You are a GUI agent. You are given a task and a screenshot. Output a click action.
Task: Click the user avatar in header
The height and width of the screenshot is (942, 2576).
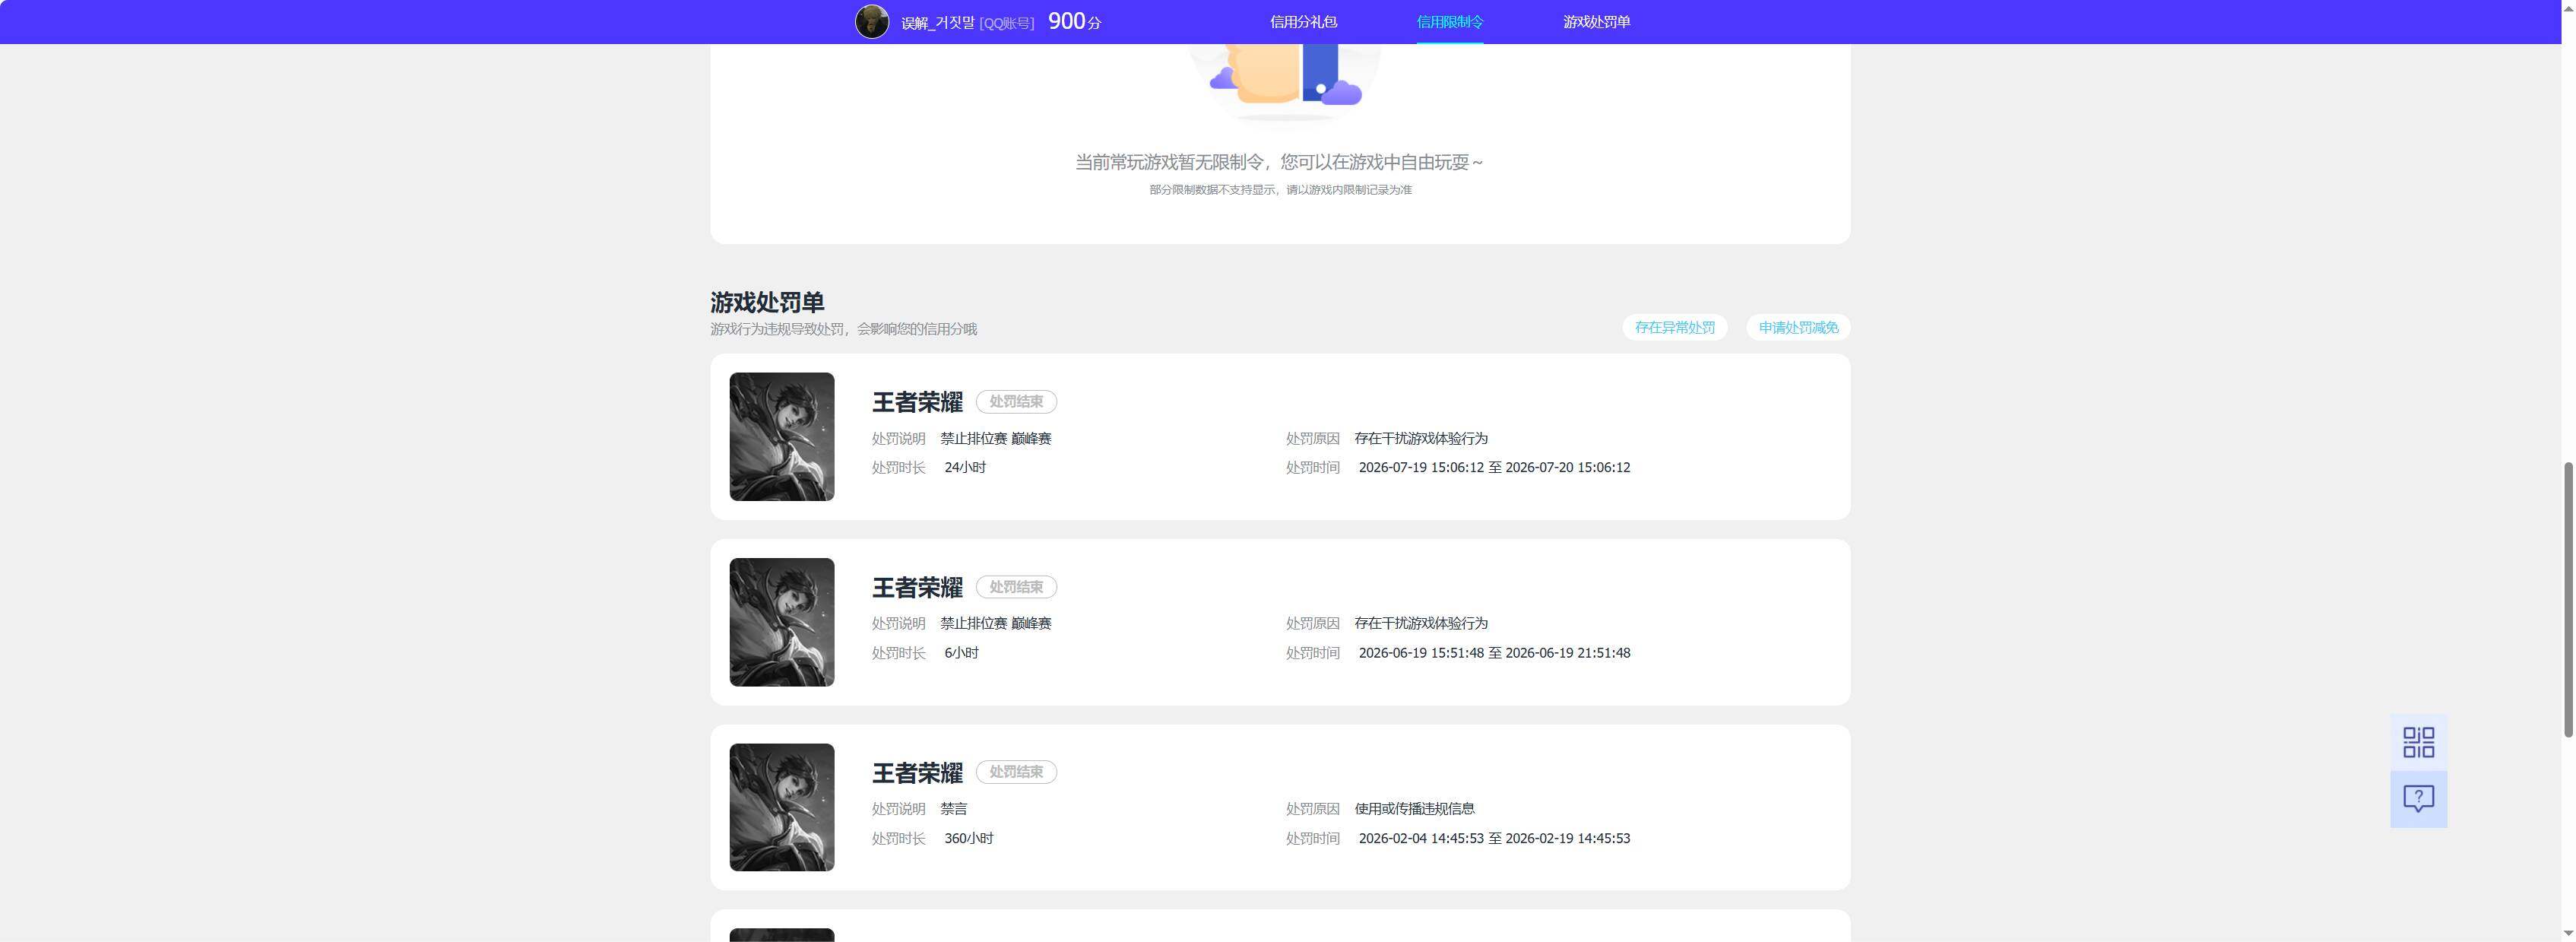point(872,22)
